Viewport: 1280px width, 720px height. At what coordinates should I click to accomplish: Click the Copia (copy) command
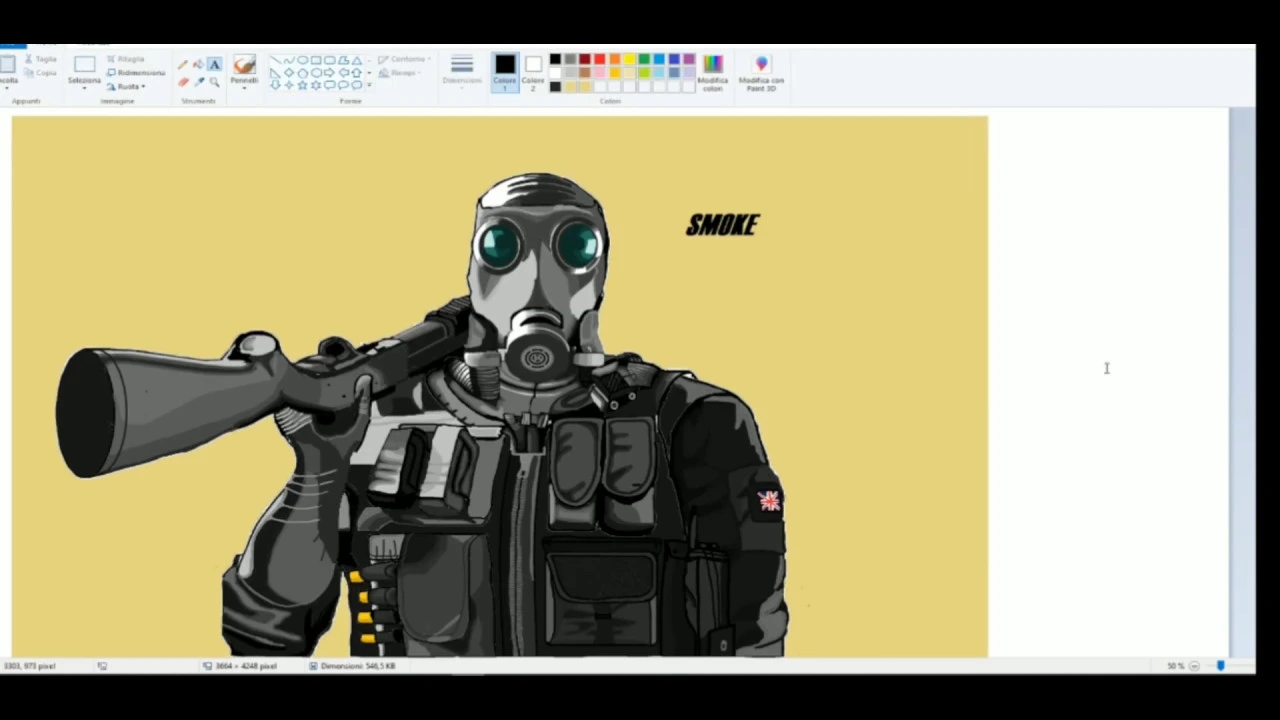(x=39, y=73)
